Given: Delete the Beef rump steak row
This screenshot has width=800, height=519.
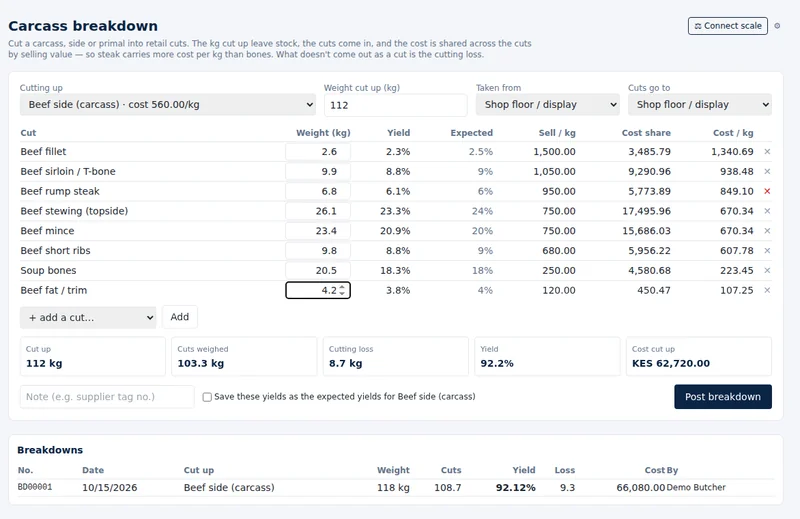Looking at the screenshot, I should [x=767, y=191].
